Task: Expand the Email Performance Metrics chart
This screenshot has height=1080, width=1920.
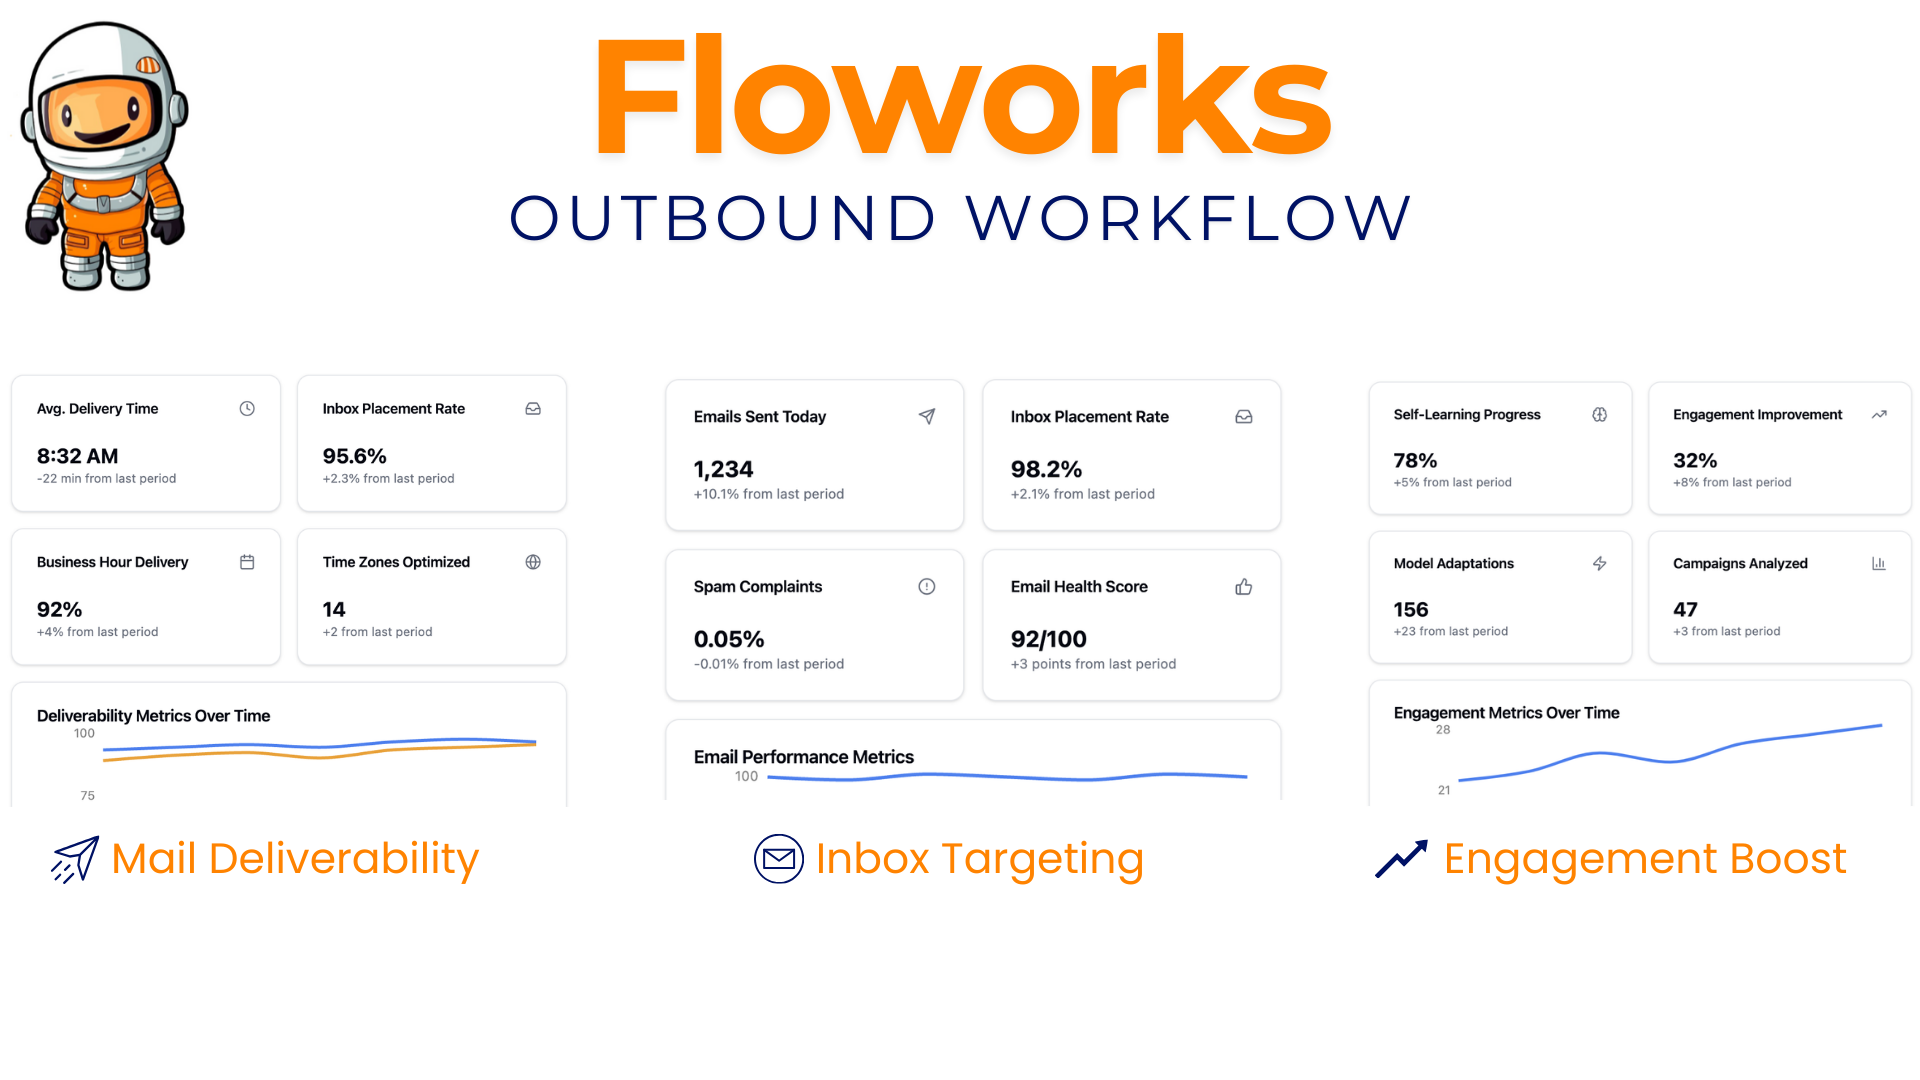Action: click(x=973, y=778)
